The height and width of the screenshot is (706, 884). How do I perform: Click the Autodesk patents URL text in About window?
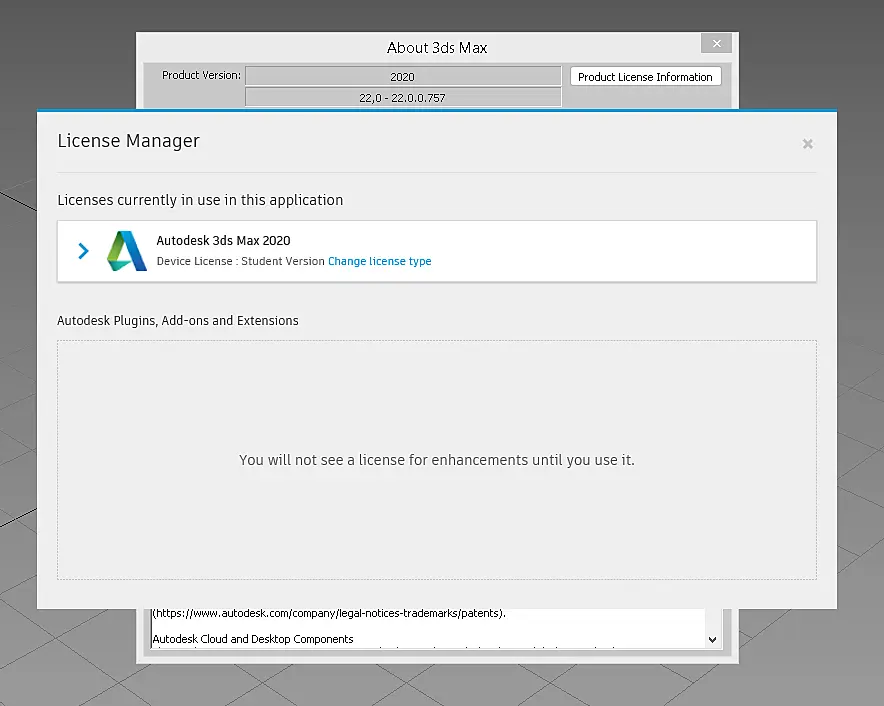(x=329, y=614)
